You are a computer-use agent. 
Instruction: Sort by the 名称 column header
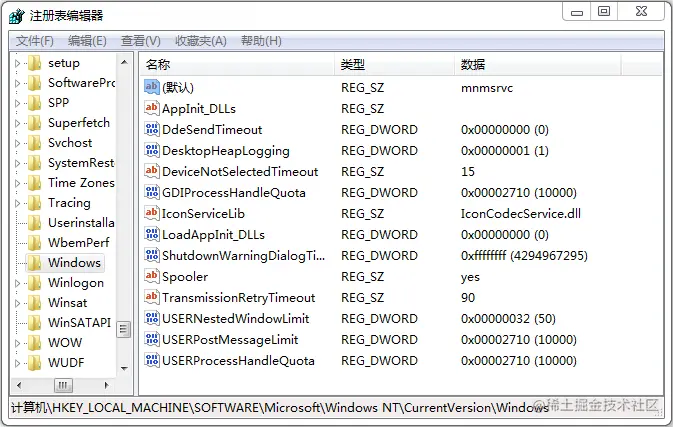click(x=236, y=64)
